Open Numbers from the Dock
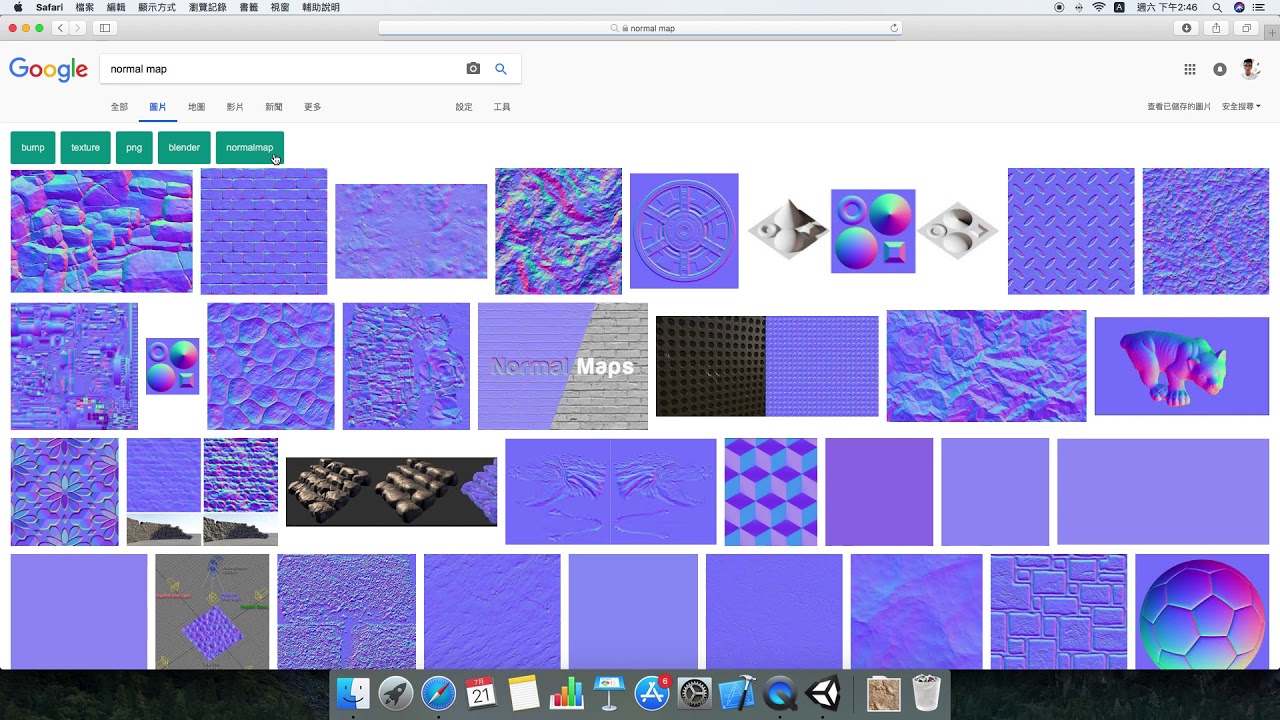 pos(567,693)
